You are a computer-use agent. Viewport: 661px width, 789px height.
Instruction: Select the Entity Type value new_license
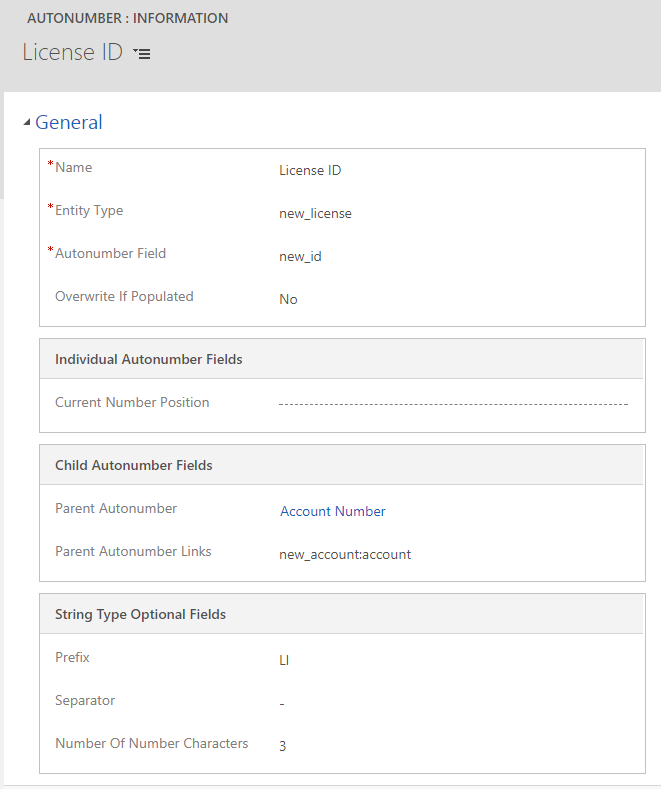point(315,214)
